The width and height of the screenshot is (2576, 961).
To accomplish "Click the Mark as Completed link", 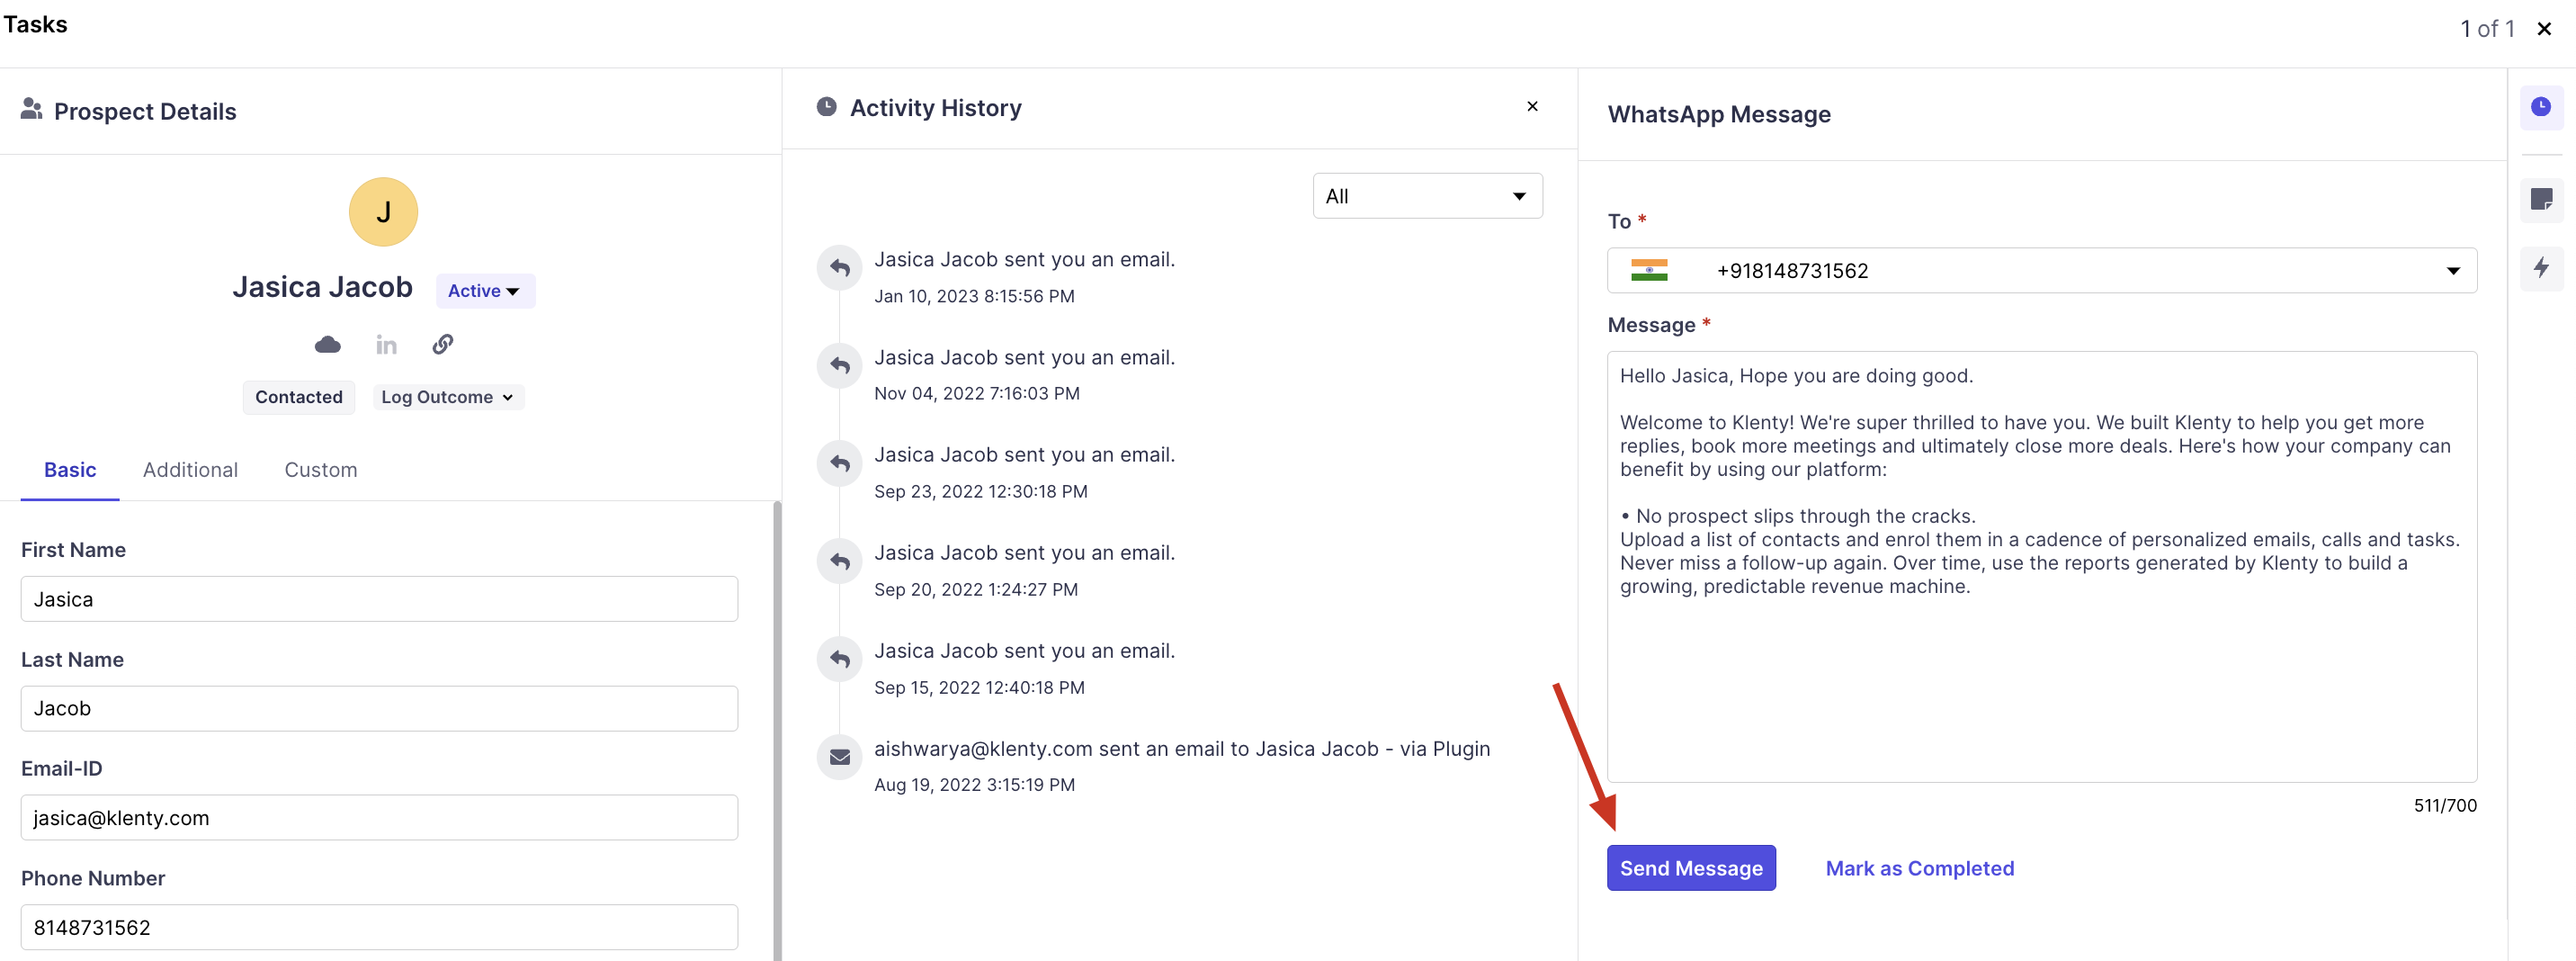I will (1919, 868).
